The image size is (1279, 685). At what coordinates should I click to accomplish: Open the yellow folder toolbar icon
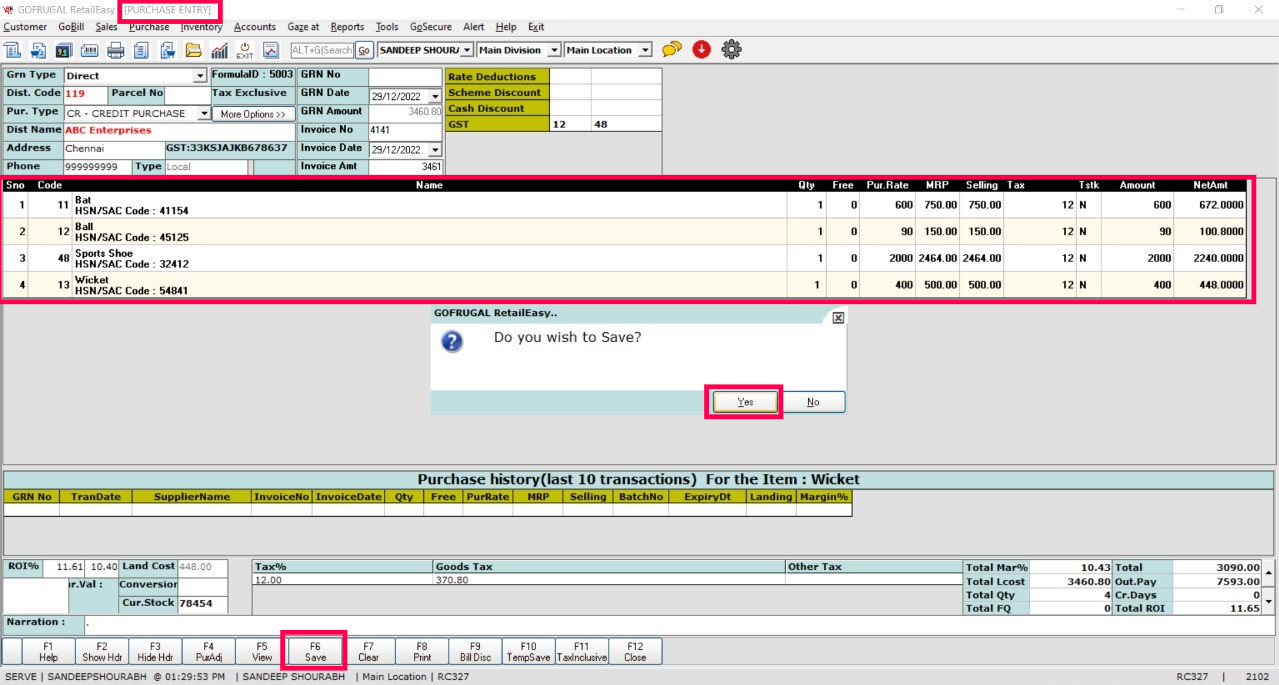tap(194, 50)
